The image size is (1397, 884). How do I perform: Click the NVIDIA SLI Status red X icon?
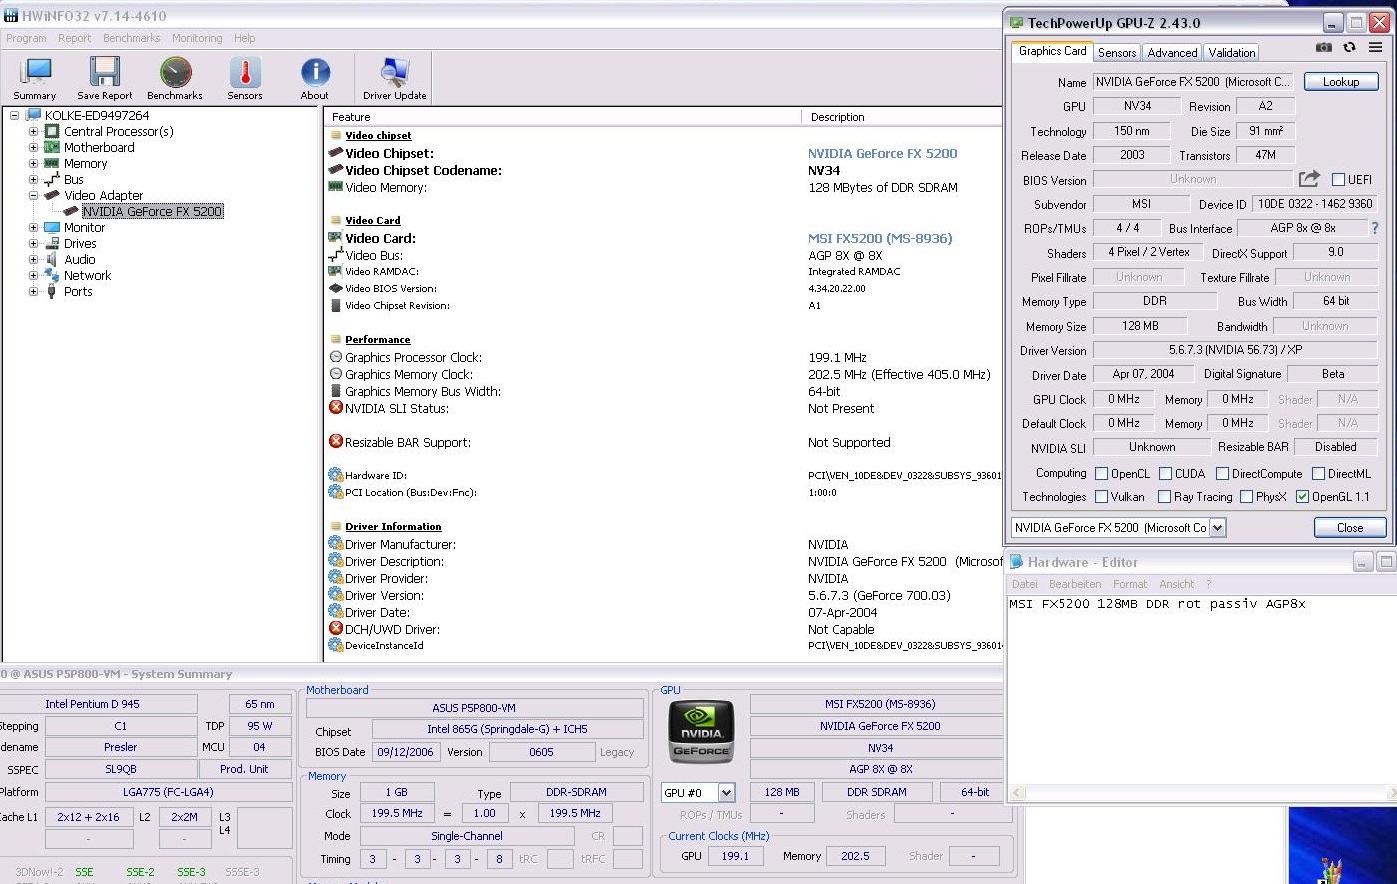tap(336, 408)
